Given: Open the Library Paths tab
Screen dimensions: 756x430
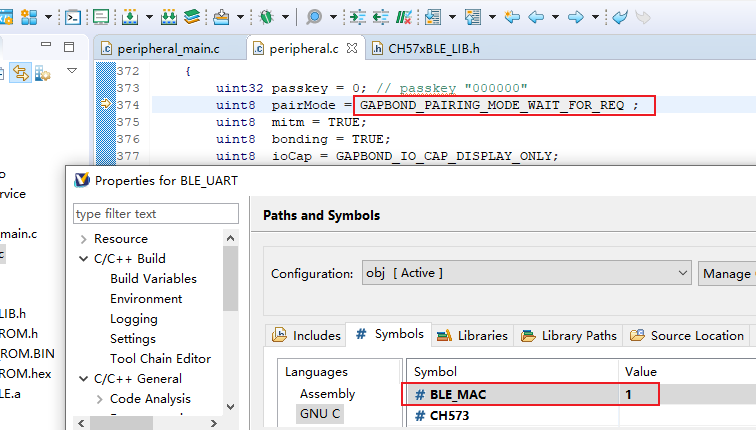Looking at the screenshot, I should 569,336.
